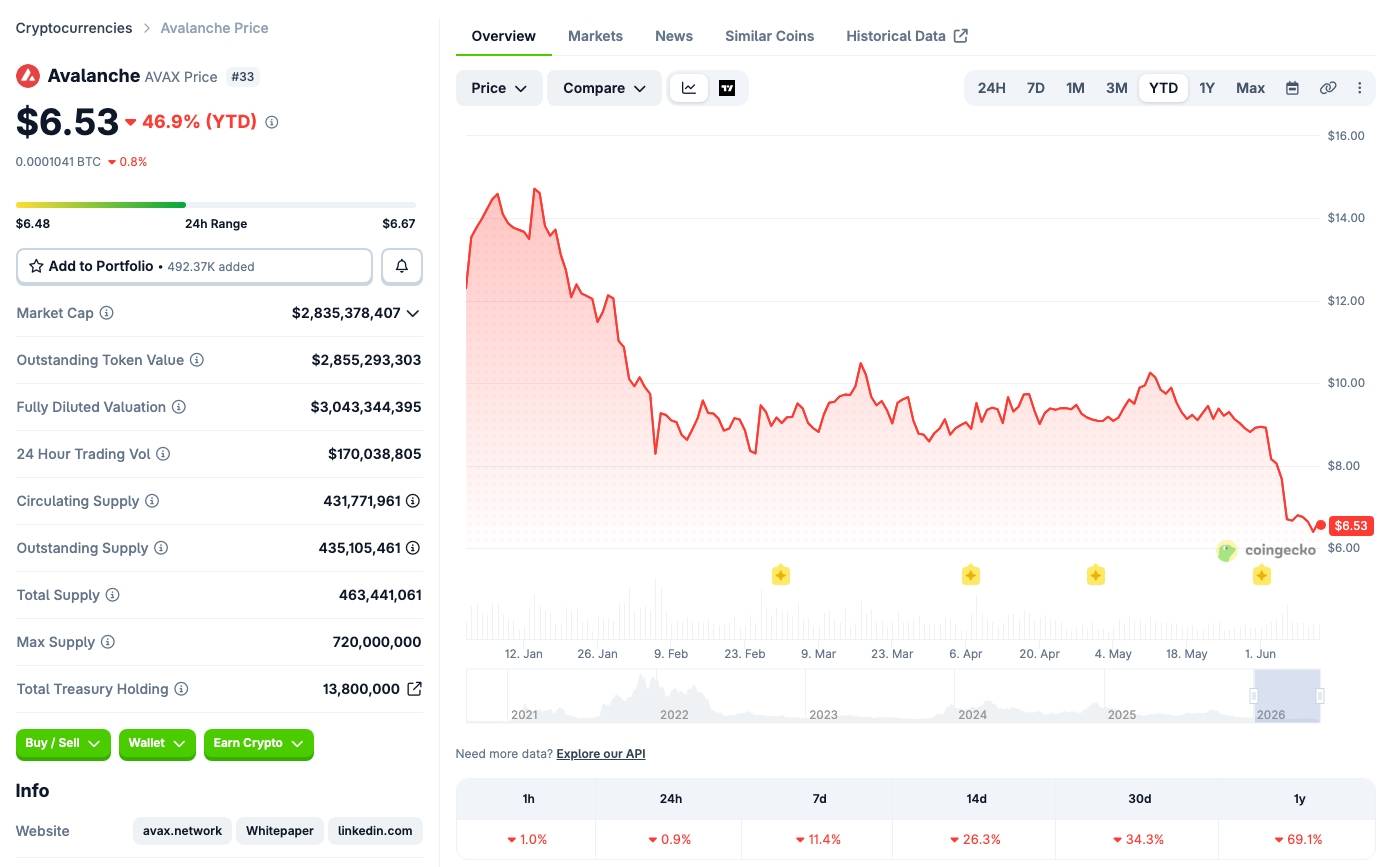Screen dimensions: 1392x867
Task: Visit avax.network website link
Action: click(x=182, y=831)
